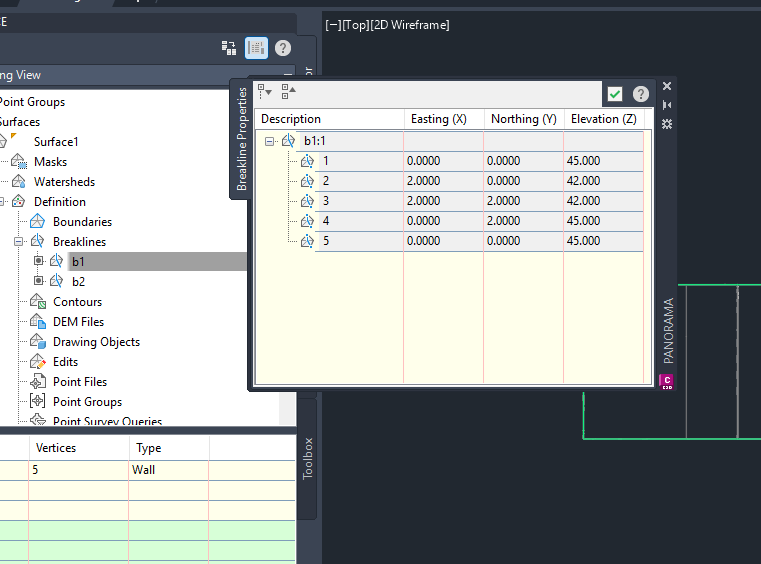This screenshot has height=564, width=761.
Task: Select vertex 2 easting value 2.0000
Action: (x=444, y=181)
